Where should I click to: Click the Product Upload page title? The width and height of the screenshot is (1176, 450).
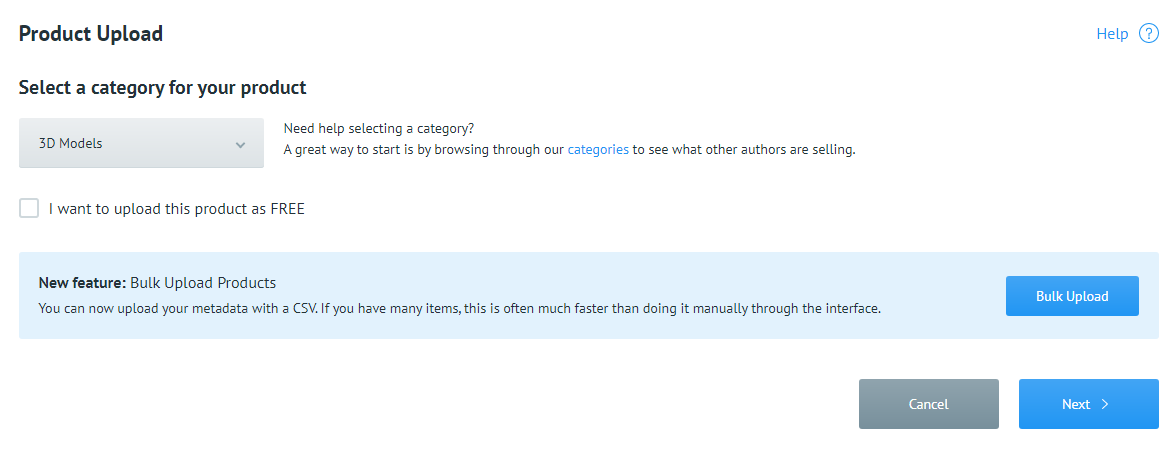point(91,34)
